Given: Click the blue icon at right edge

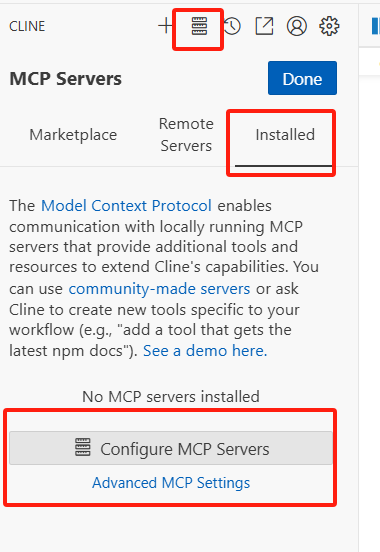Looking at the screenshot, I should 375,26.
